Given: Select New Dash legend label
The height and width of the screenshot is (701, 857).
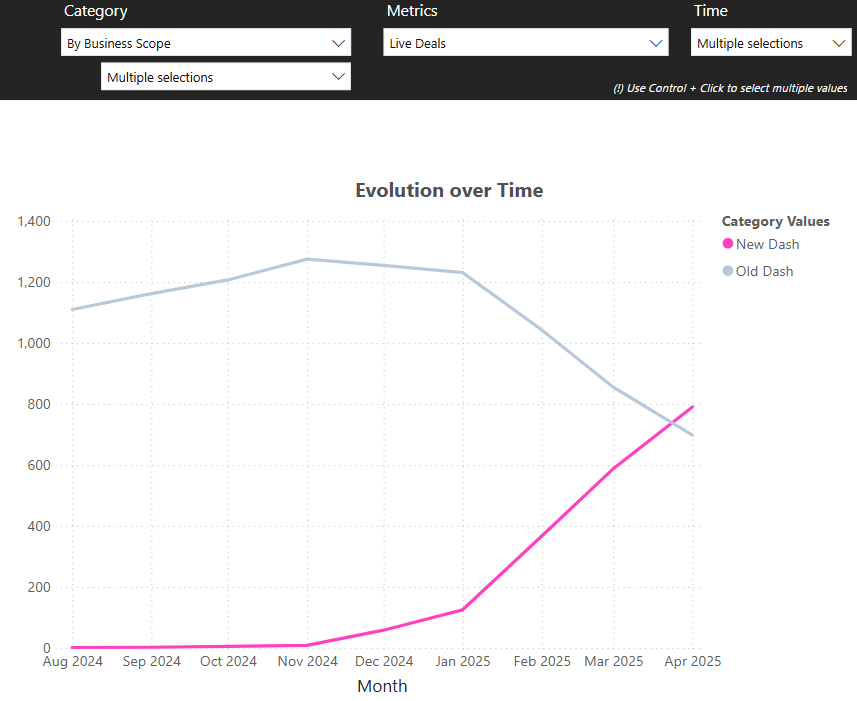Looking at the screenshot, I should (x=767, y=244).
